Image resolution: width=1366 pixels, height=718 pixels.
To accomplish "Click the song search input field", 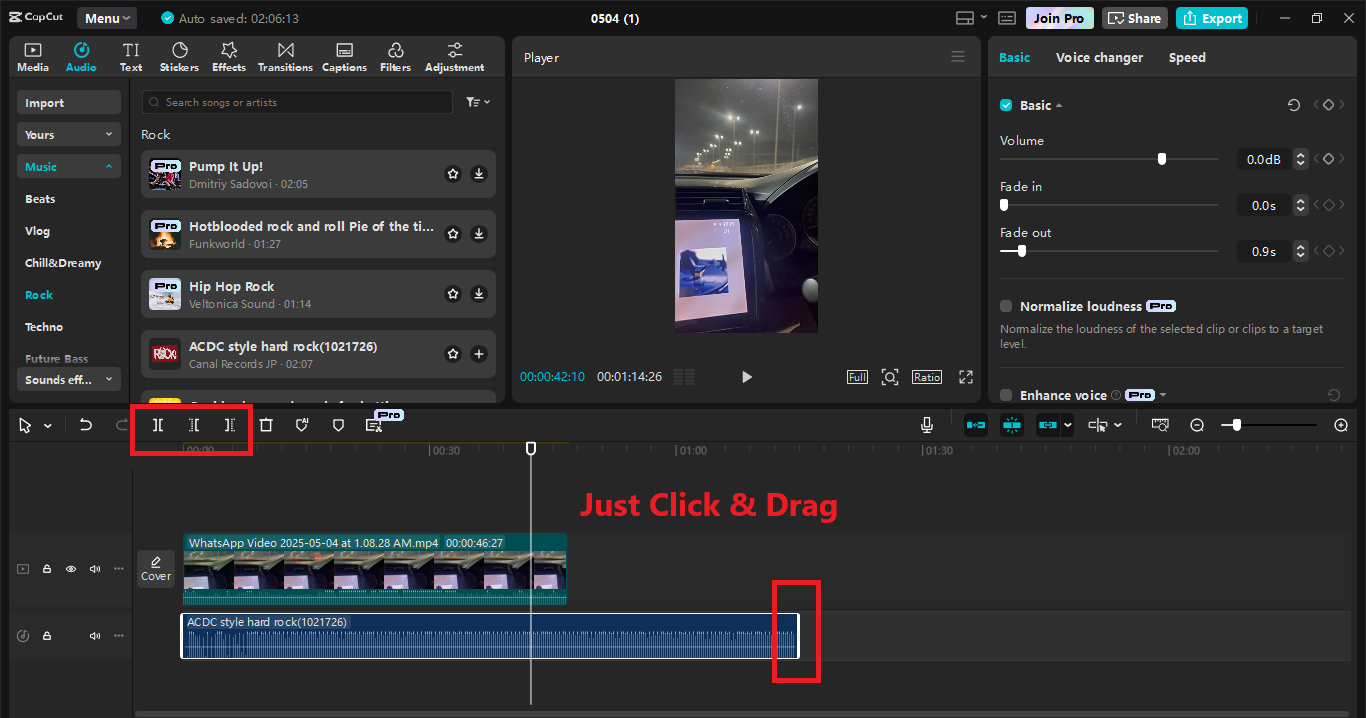I will (x=297, y=102).
